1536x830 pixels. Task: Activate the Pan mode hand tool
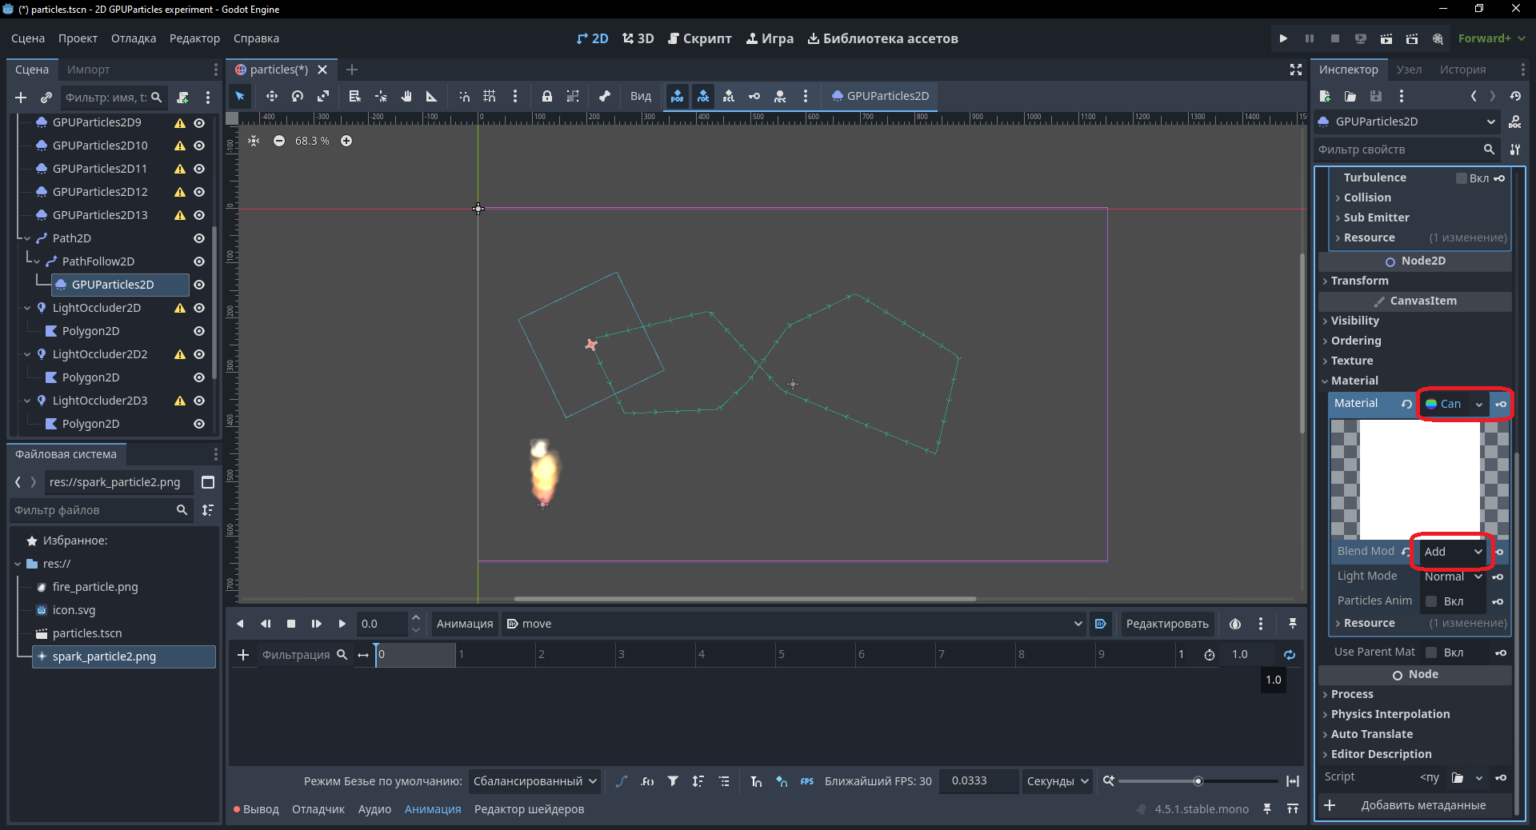click(406, 96)
